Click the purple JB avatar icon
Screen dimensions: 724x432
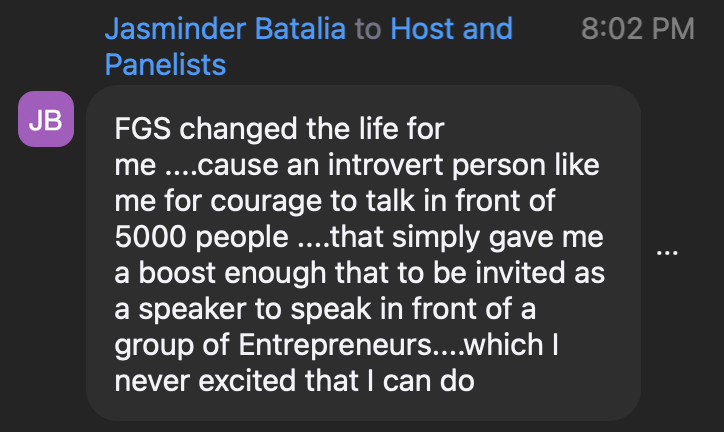[45, 121]
